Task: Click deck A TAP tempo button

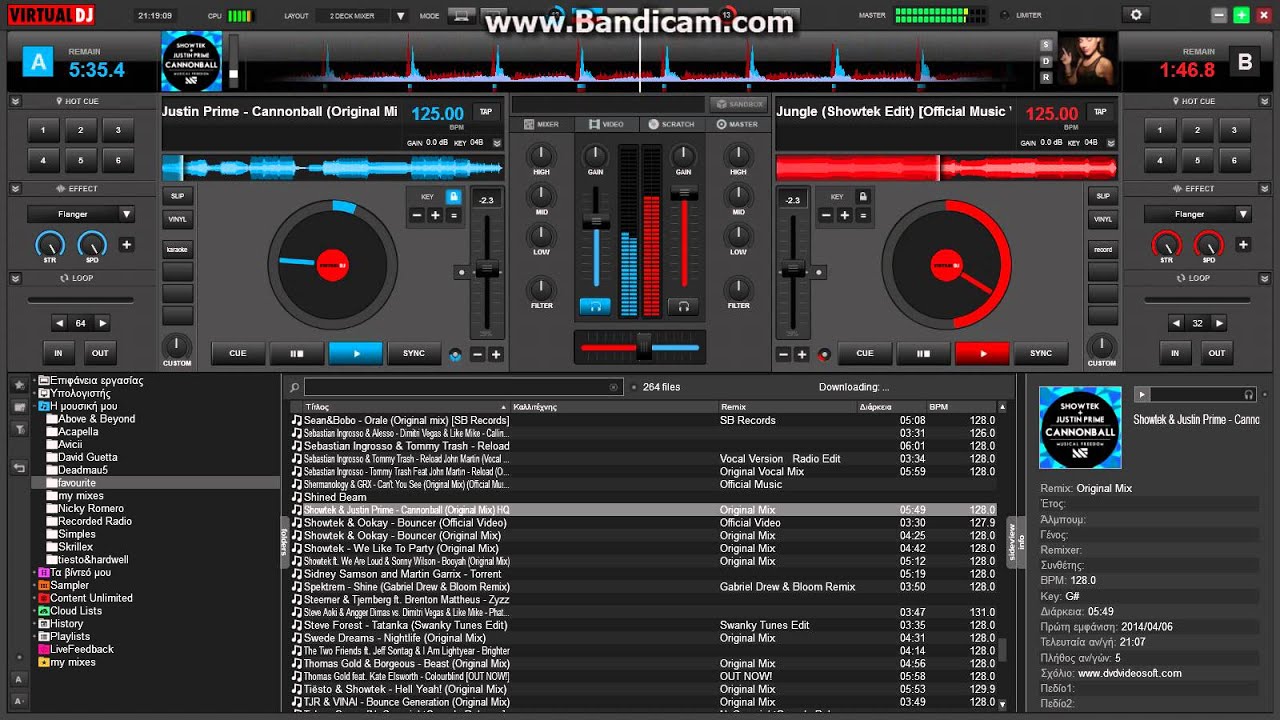Action: coord(486,112)
